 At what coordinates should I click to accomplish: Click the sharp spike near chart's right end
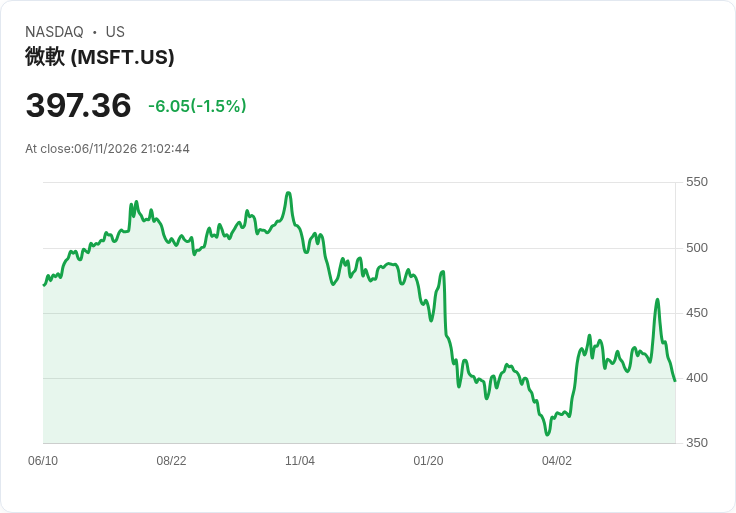pos(657,299)
